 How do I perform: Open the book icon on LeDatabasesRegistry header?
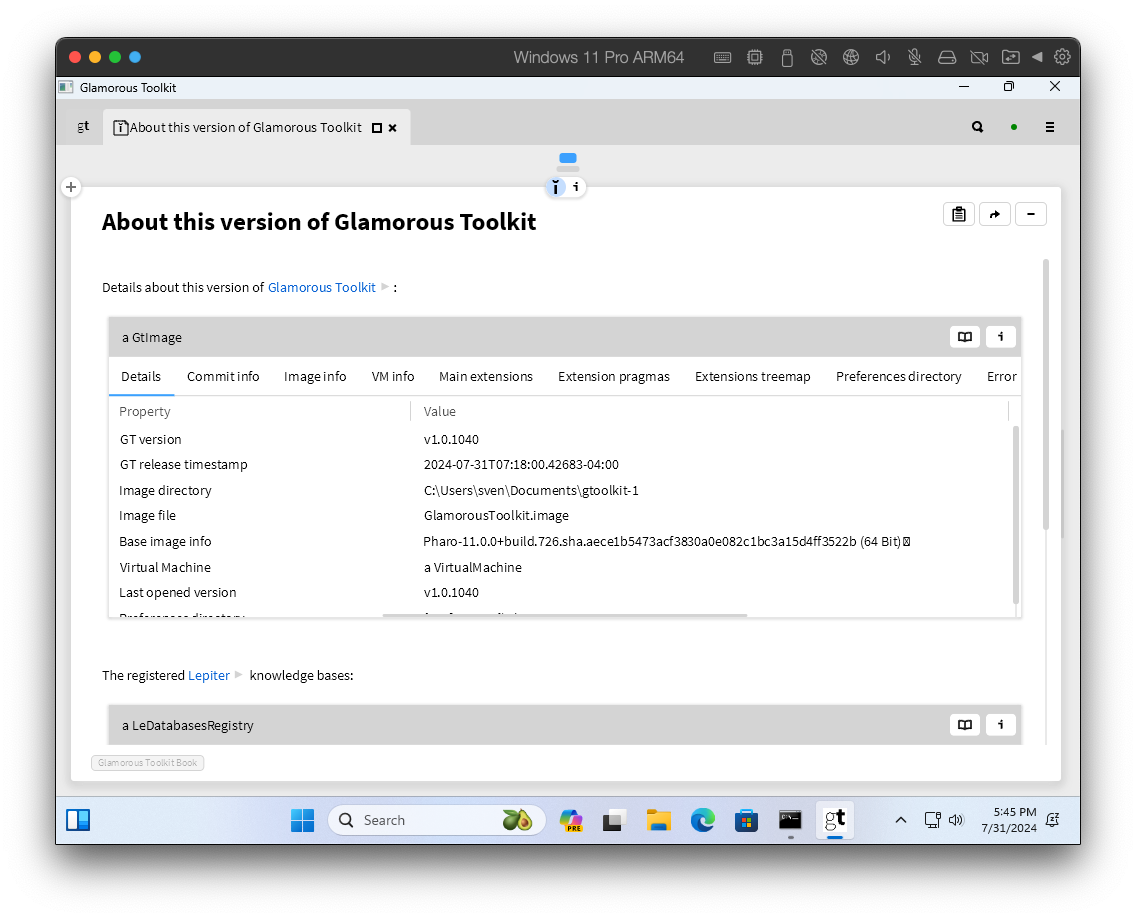coord(965,725)
